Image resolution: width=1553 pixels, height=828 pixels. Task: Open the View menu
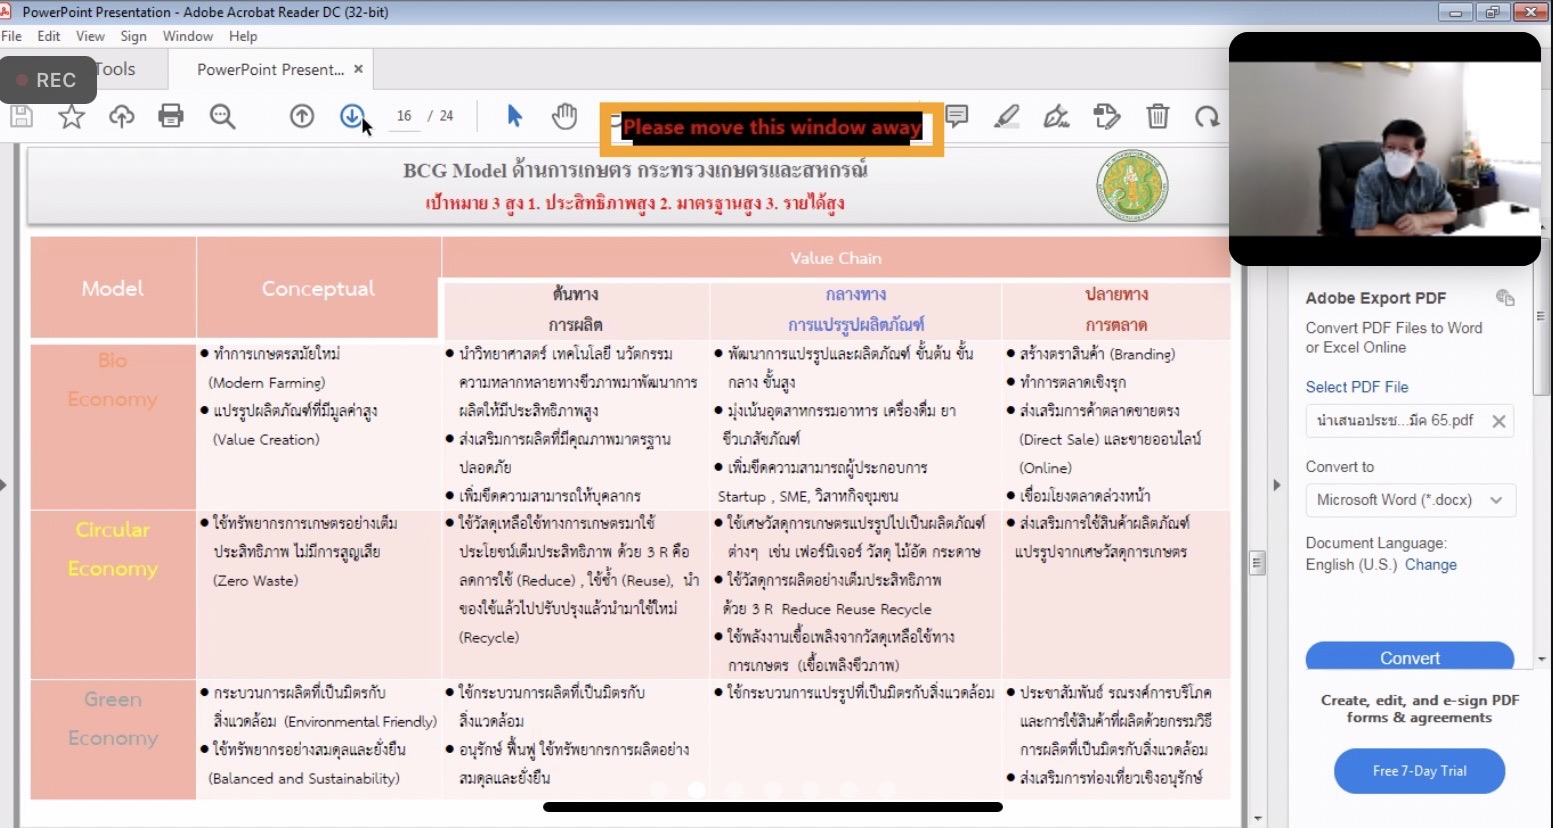90,36
